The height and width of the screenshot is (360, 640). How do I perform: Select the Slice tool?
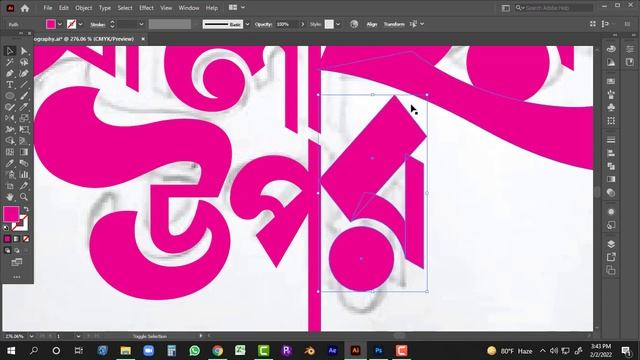tap(24, 186)
